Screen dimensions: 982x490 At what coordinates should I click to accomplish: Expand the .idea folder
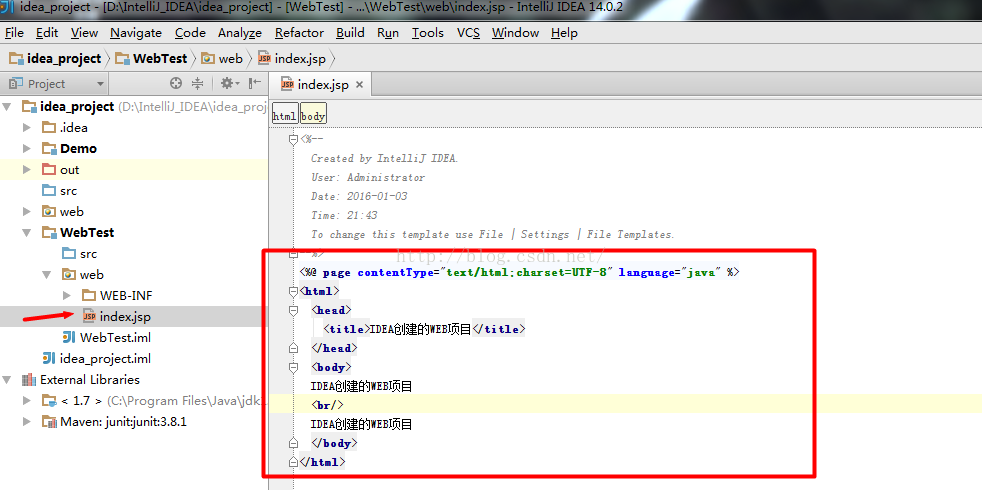(26, 128)
